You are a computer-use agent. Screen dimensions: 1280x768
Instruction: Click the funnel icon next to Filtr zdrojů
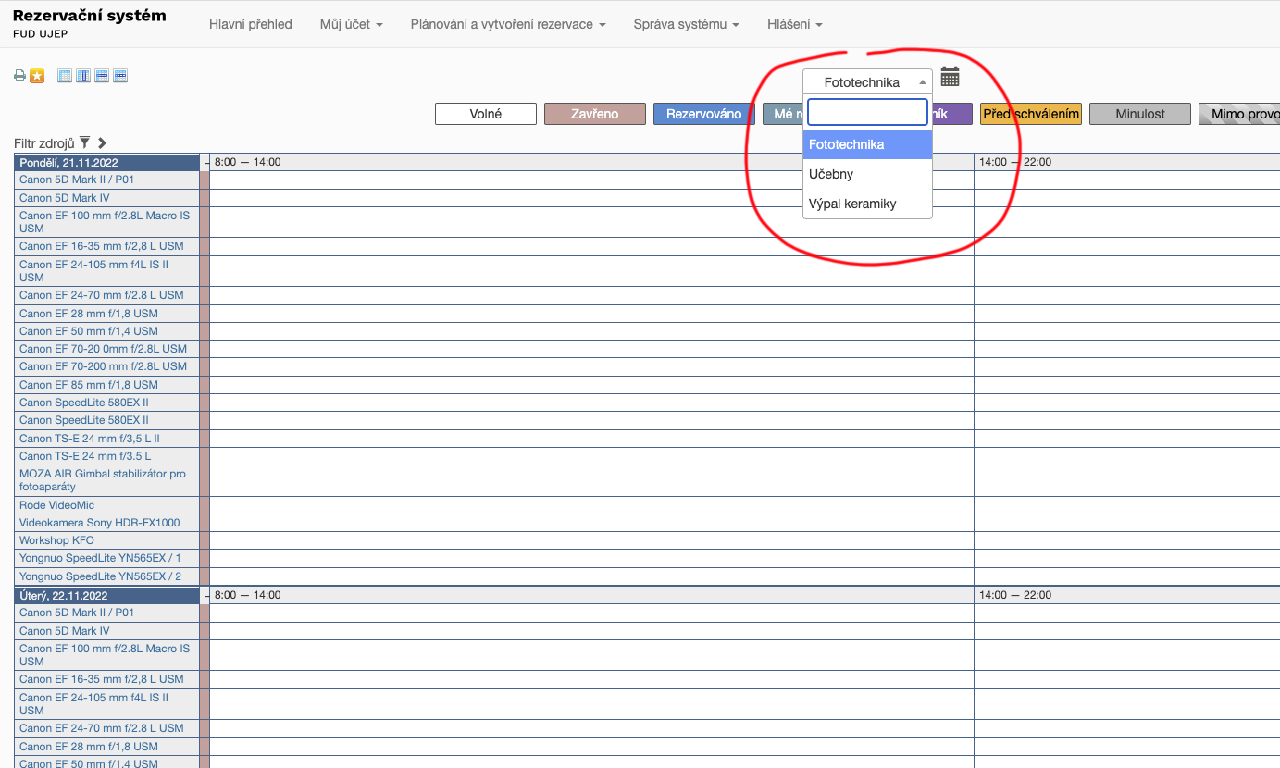pyautogui.click(x=85, y=143)
